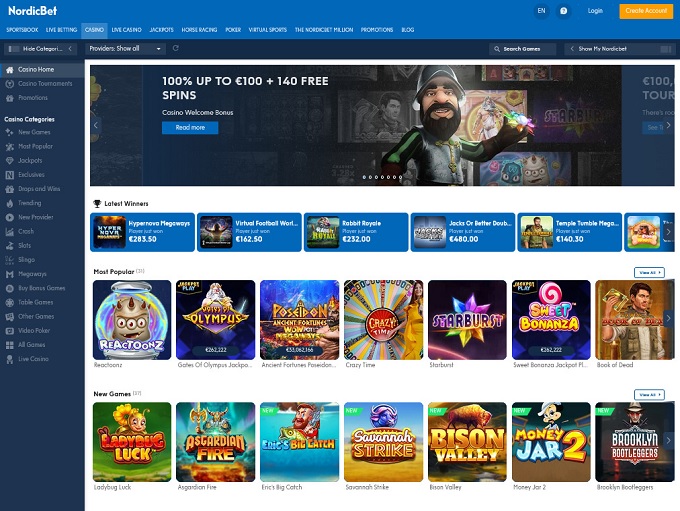Click the Search Games field

coord(522,48)
